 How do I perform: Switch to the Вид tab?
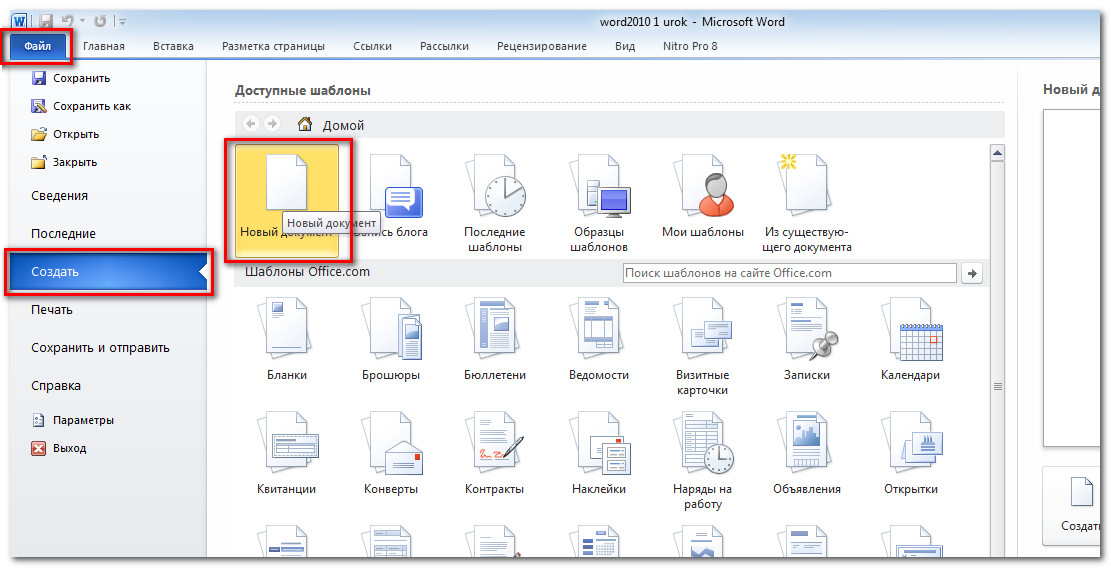(x=624, y=46)
